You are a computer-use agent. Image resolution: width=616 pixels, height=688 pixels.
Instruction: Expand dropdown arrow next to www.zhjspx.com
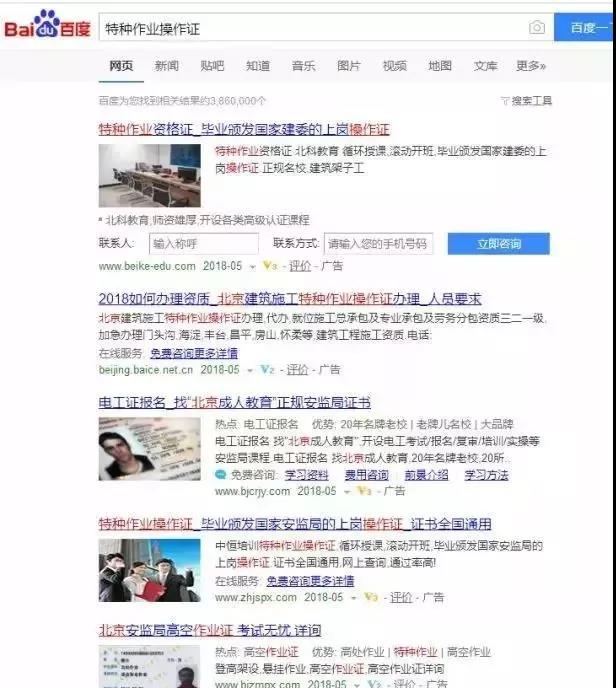(354, 598)
